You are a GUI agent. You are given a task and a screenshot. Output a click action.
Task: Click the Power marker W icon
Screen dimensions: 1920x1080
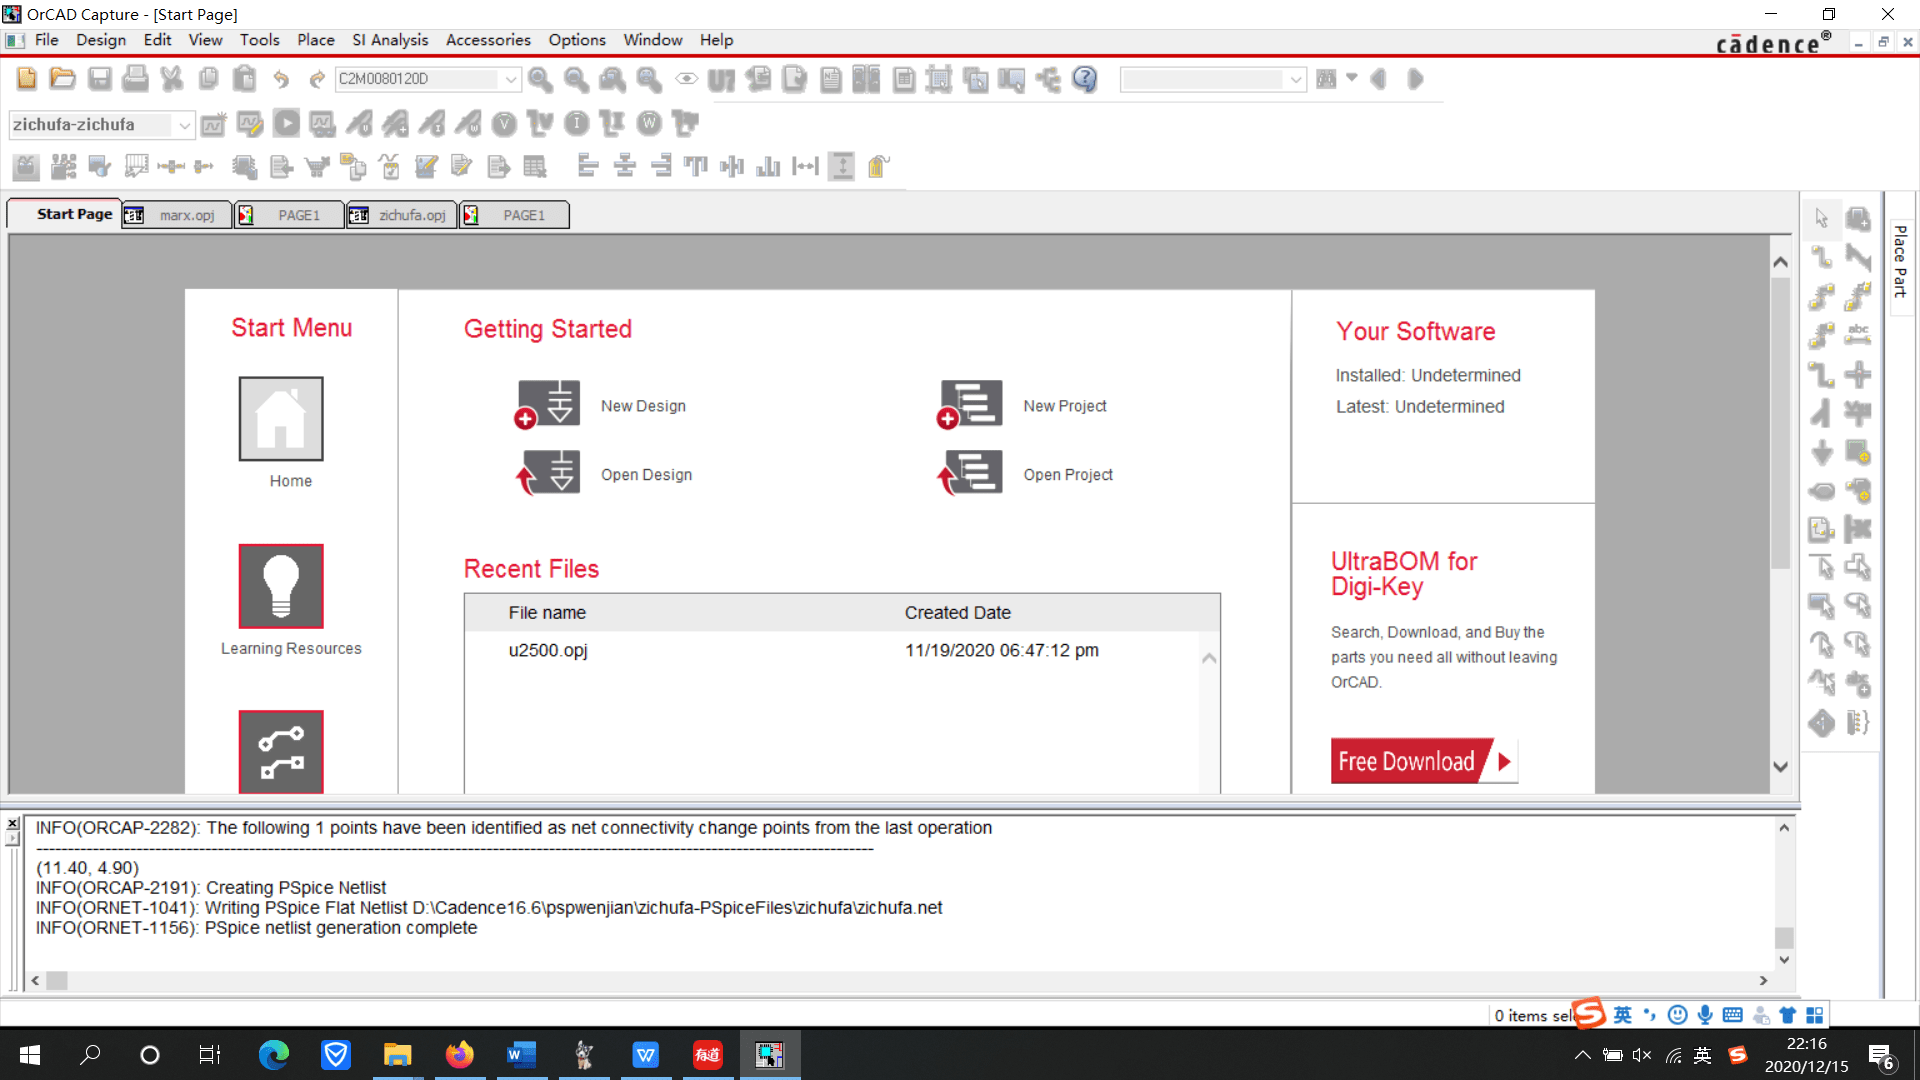pyautogui.click(x=649, y=123)
